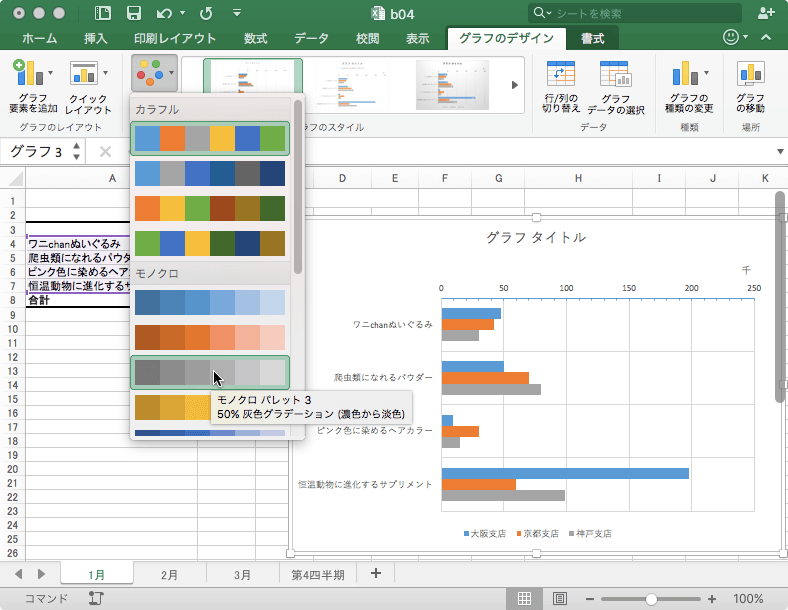Viewport: 788px width, 610px height.
Task: Open the 表示 (View) tab
Action: [x=418, y=38]
